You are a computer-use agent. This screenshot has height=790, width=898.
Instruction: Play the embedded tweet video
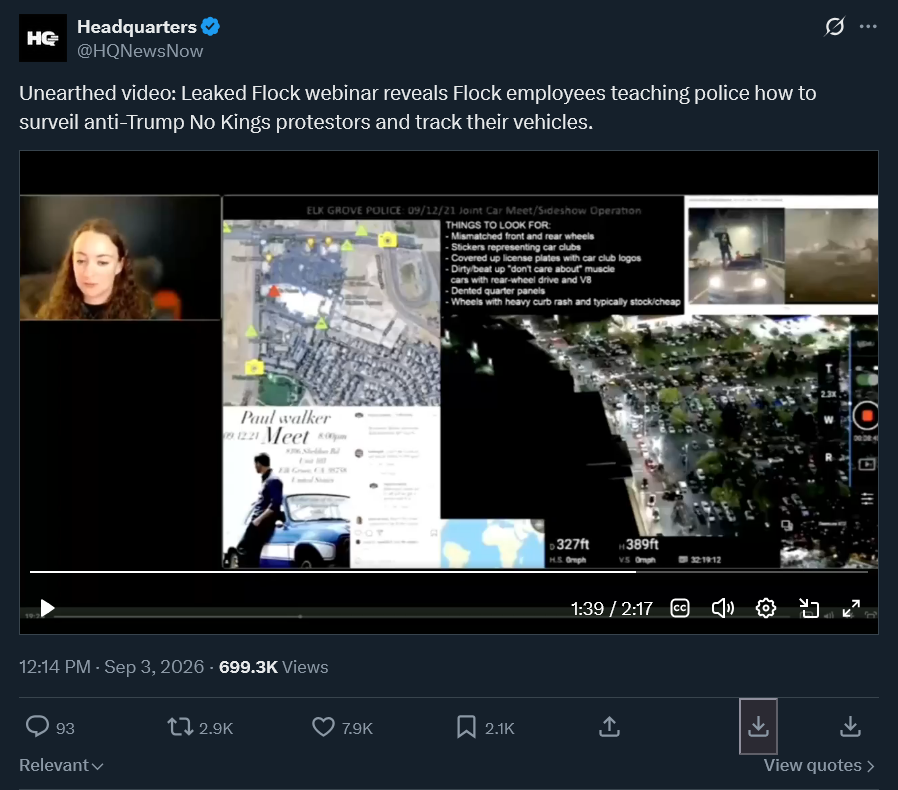47,608
